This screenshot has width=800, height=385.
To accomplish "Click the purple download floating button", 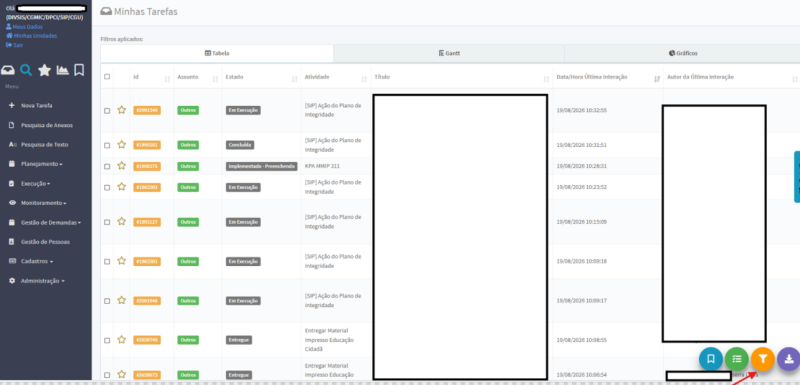I will click(789, 358).
